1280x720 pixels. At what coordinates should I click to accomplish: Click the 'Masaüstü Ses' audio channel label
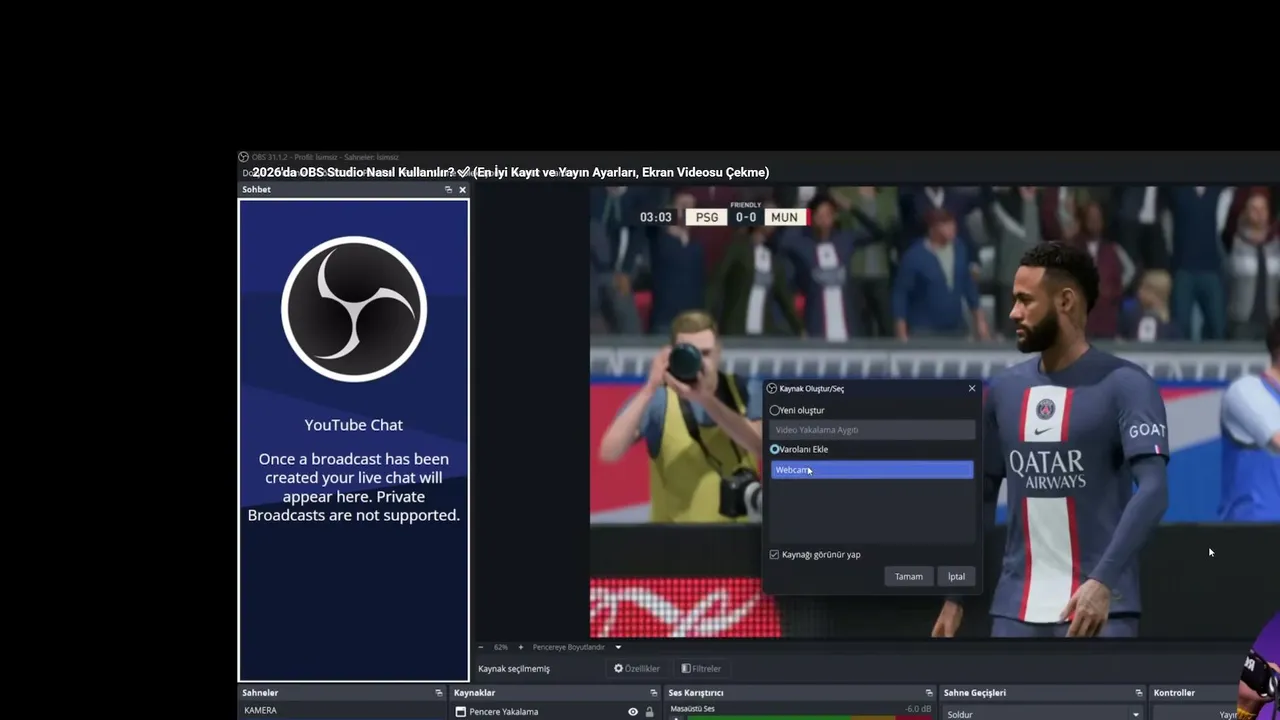pyautogui.click(x=693, y=709)
